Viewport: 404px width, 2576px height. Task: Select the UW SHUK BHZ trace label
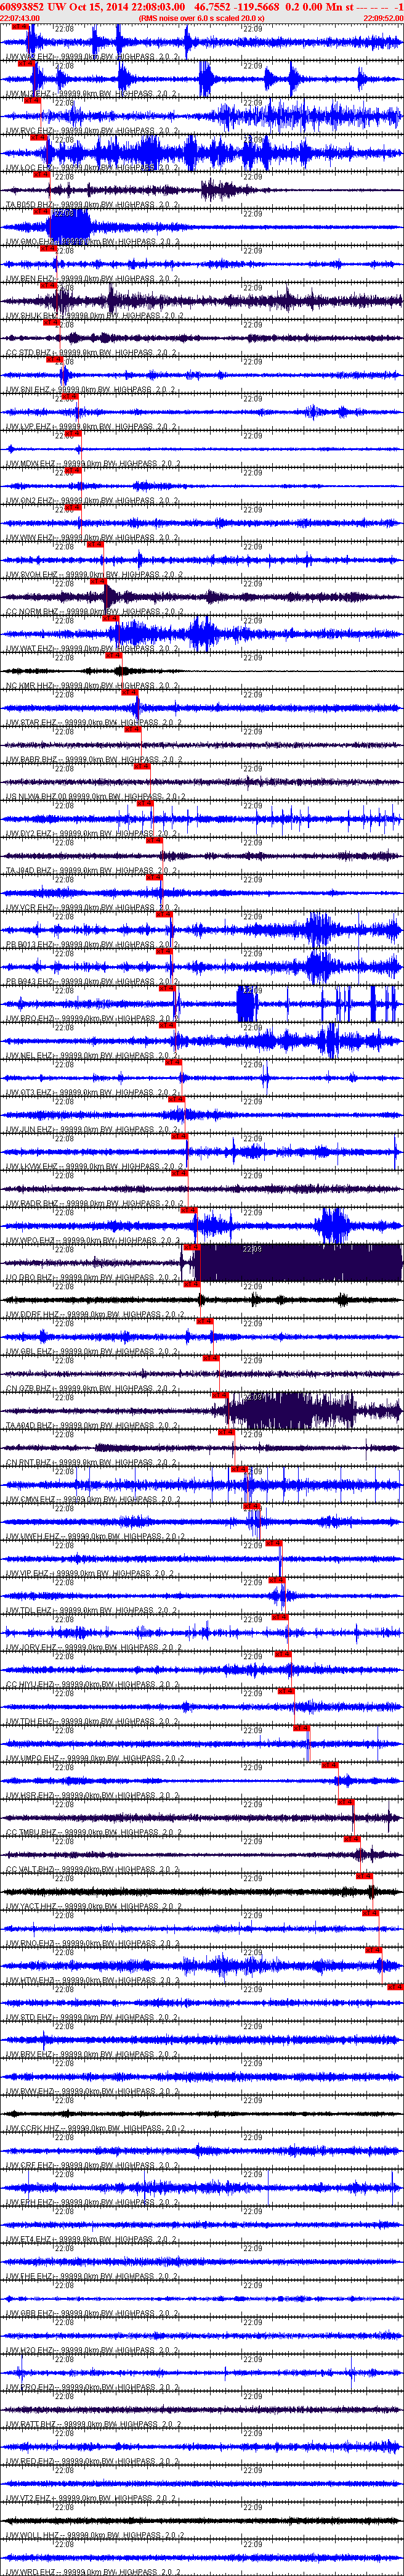tap(93, 315)
